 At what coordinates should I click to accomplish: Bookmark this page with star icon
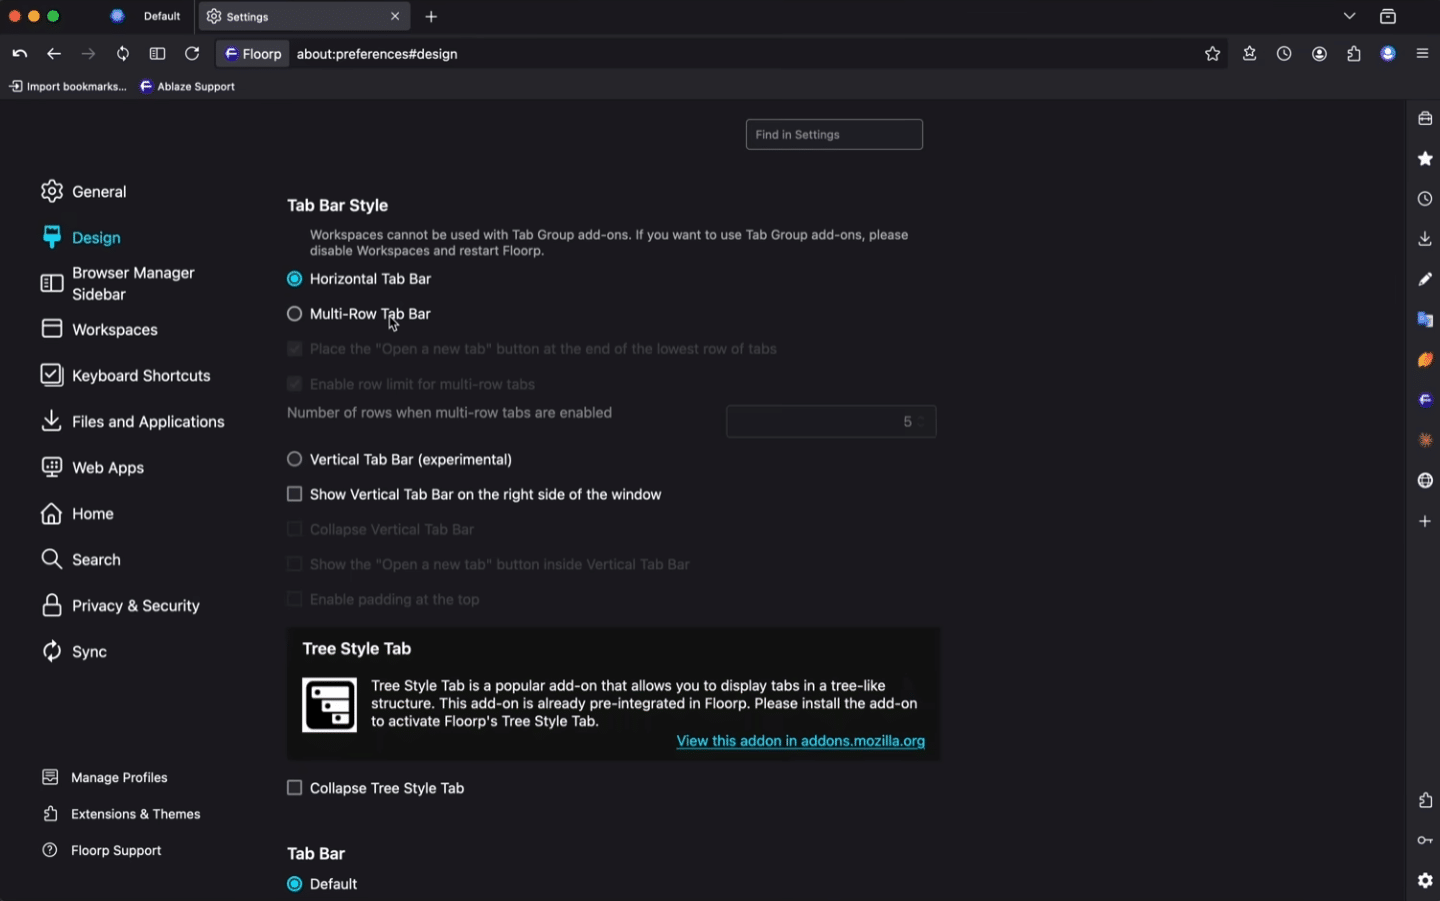click(x=1213, y=54)
